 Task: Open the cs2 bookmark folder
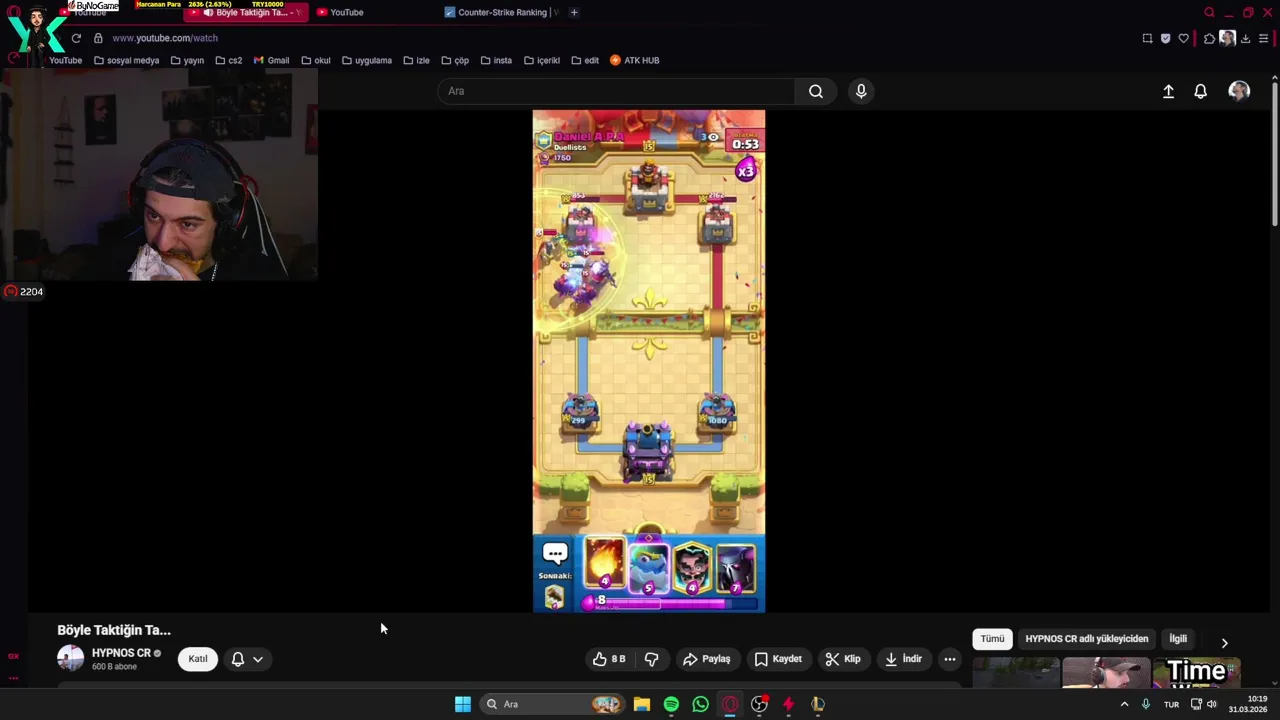point(228,60)
